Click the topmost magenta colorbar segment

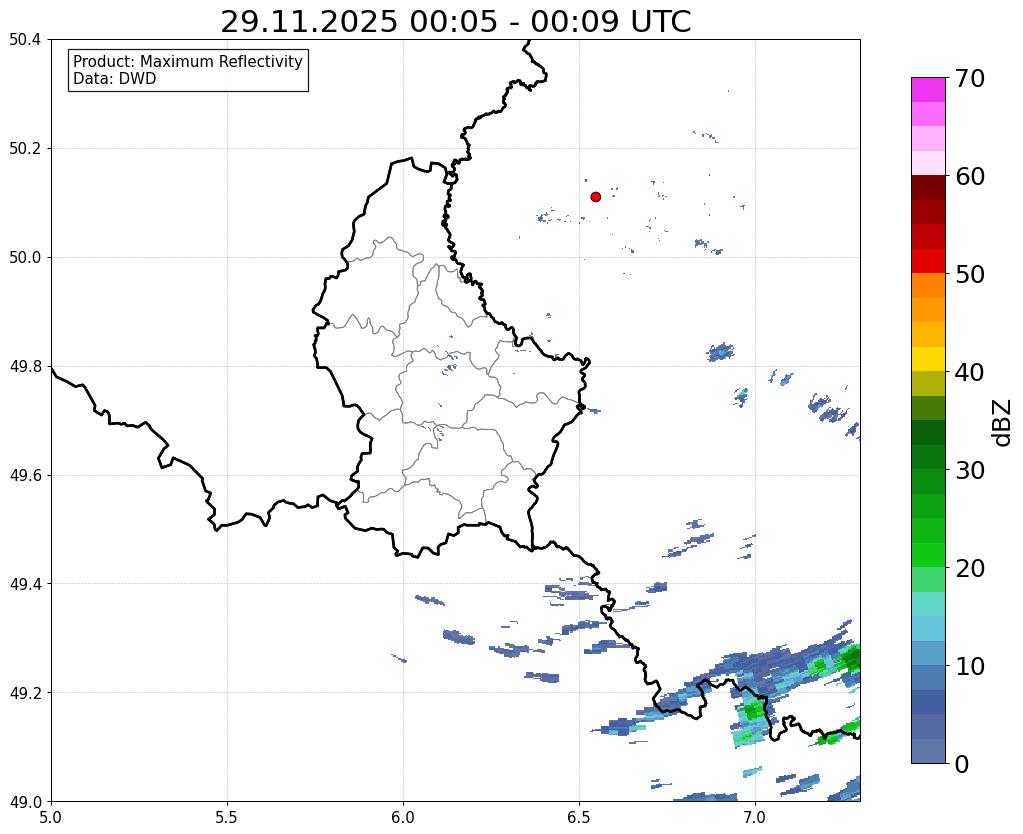pyautogui.click(x=928, y=90)
